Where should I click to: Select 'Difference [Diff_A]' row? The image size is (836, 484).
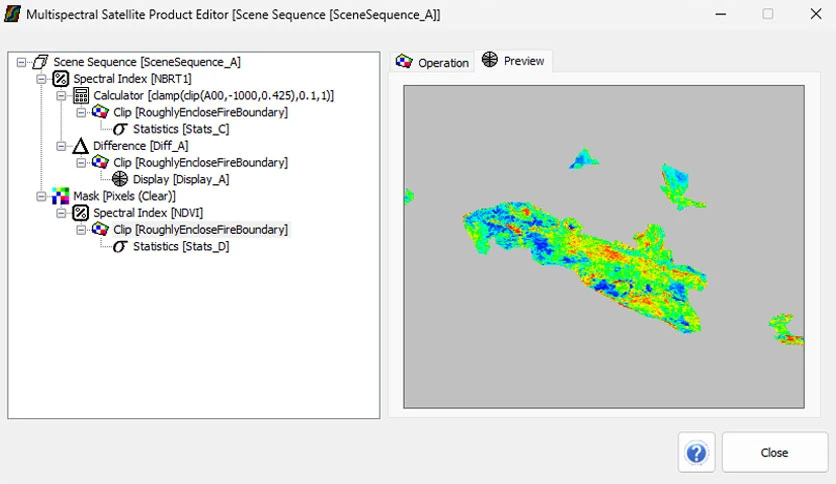140,146
